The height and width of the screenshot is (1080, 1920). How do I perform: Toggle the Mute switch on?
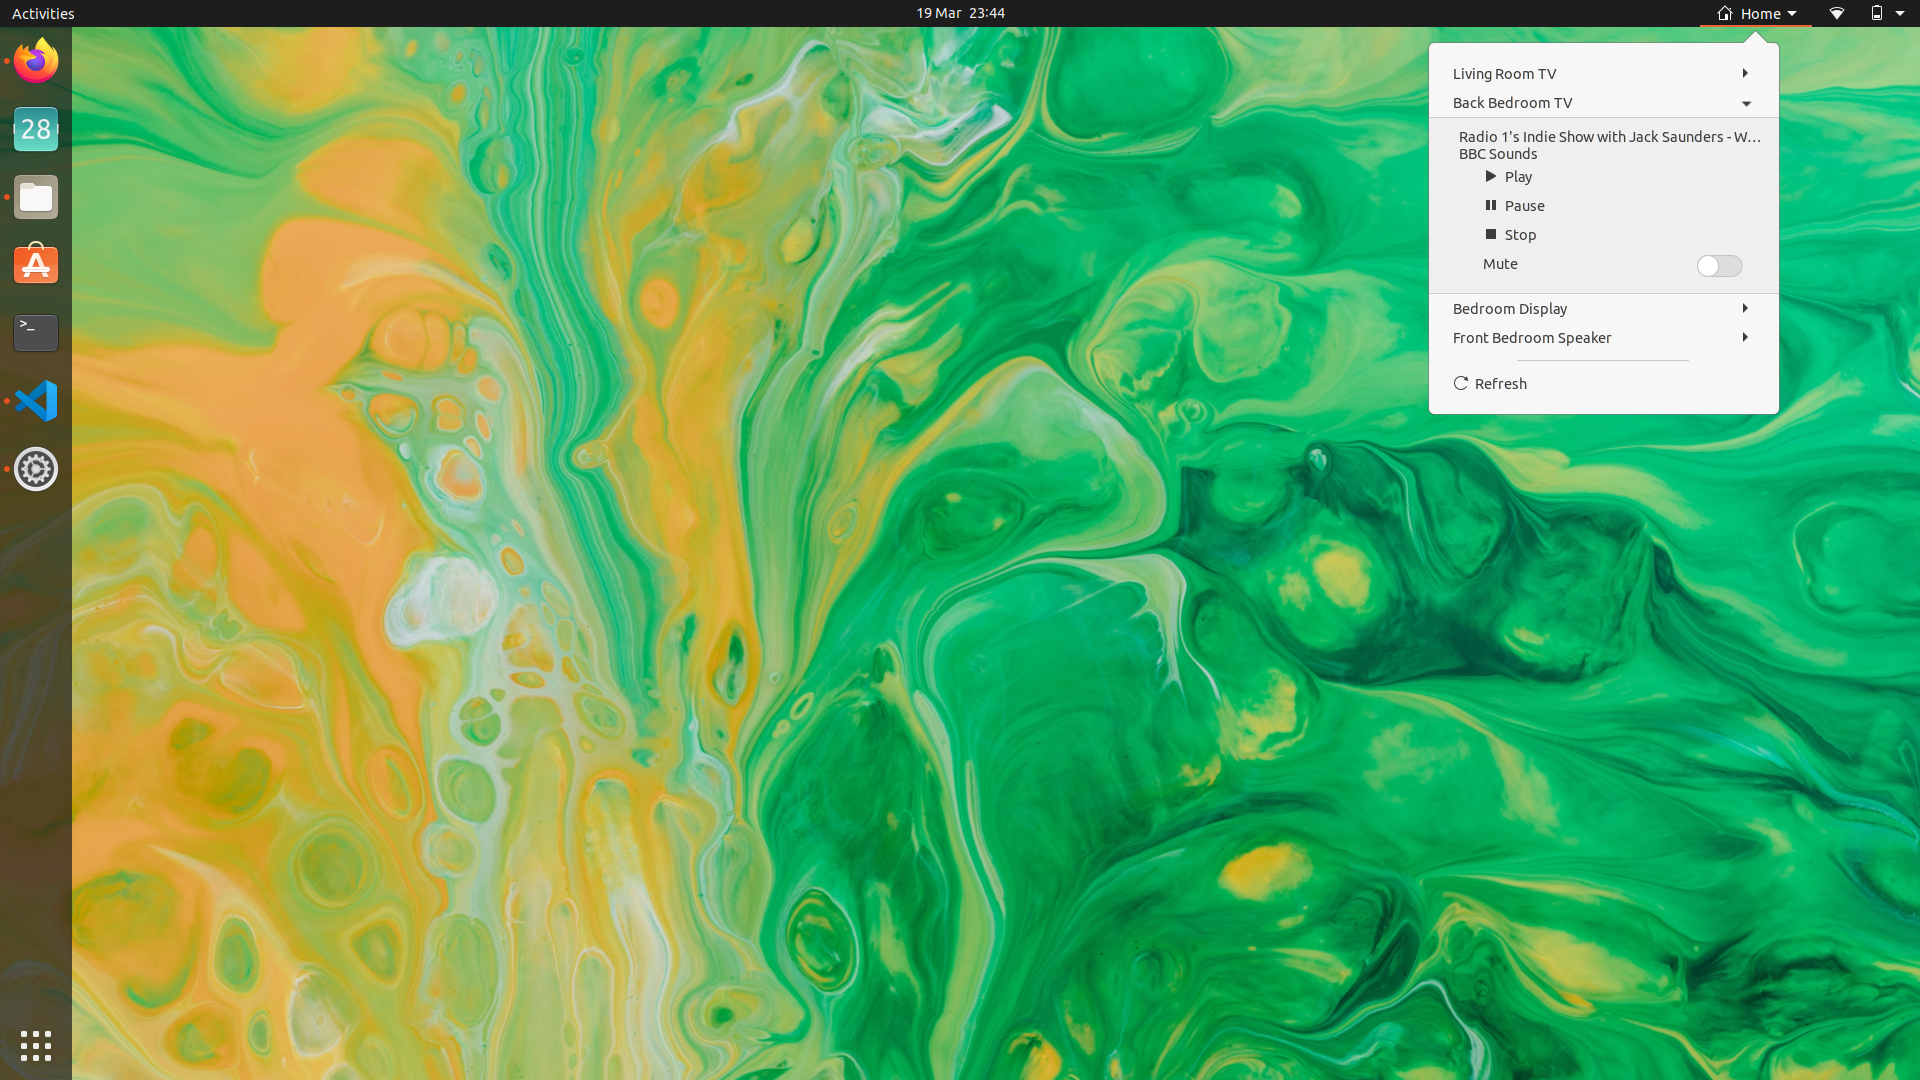pyautogui.click(x=1719, y=265)
